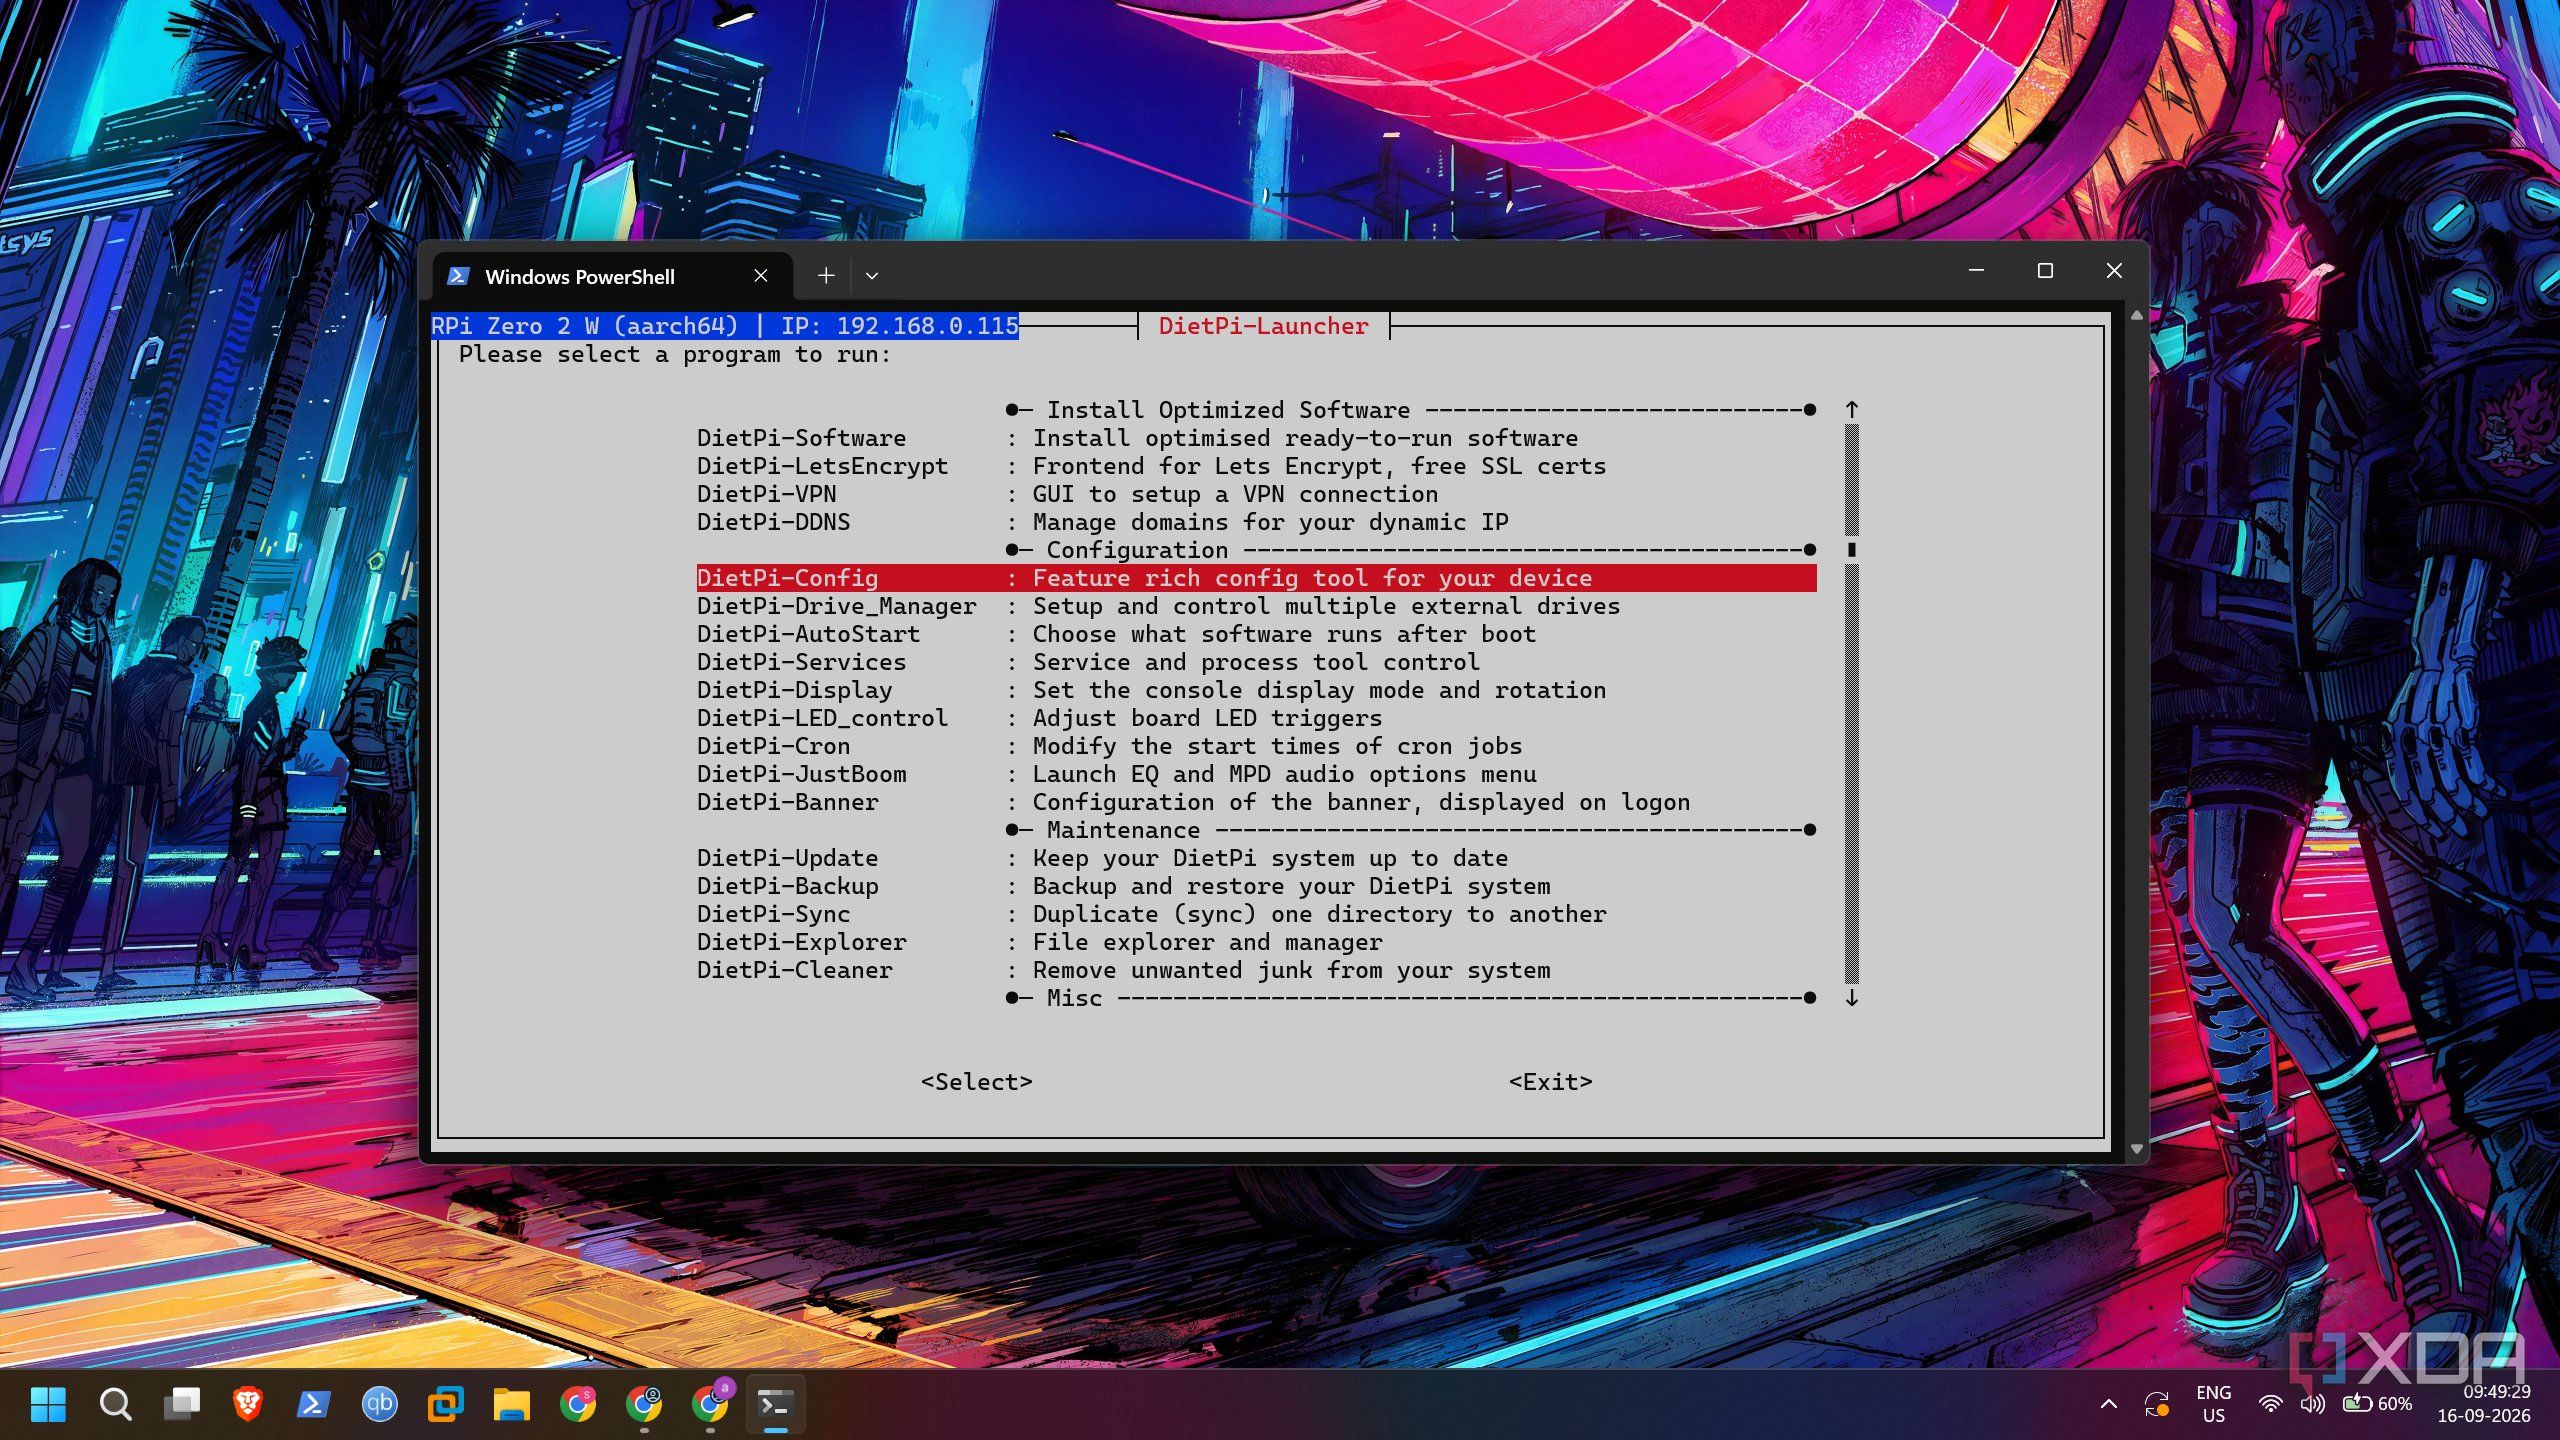Click the <Select> button
The width and height of the screenshot is (2560, 1440).
click(x=977, y=1082)
